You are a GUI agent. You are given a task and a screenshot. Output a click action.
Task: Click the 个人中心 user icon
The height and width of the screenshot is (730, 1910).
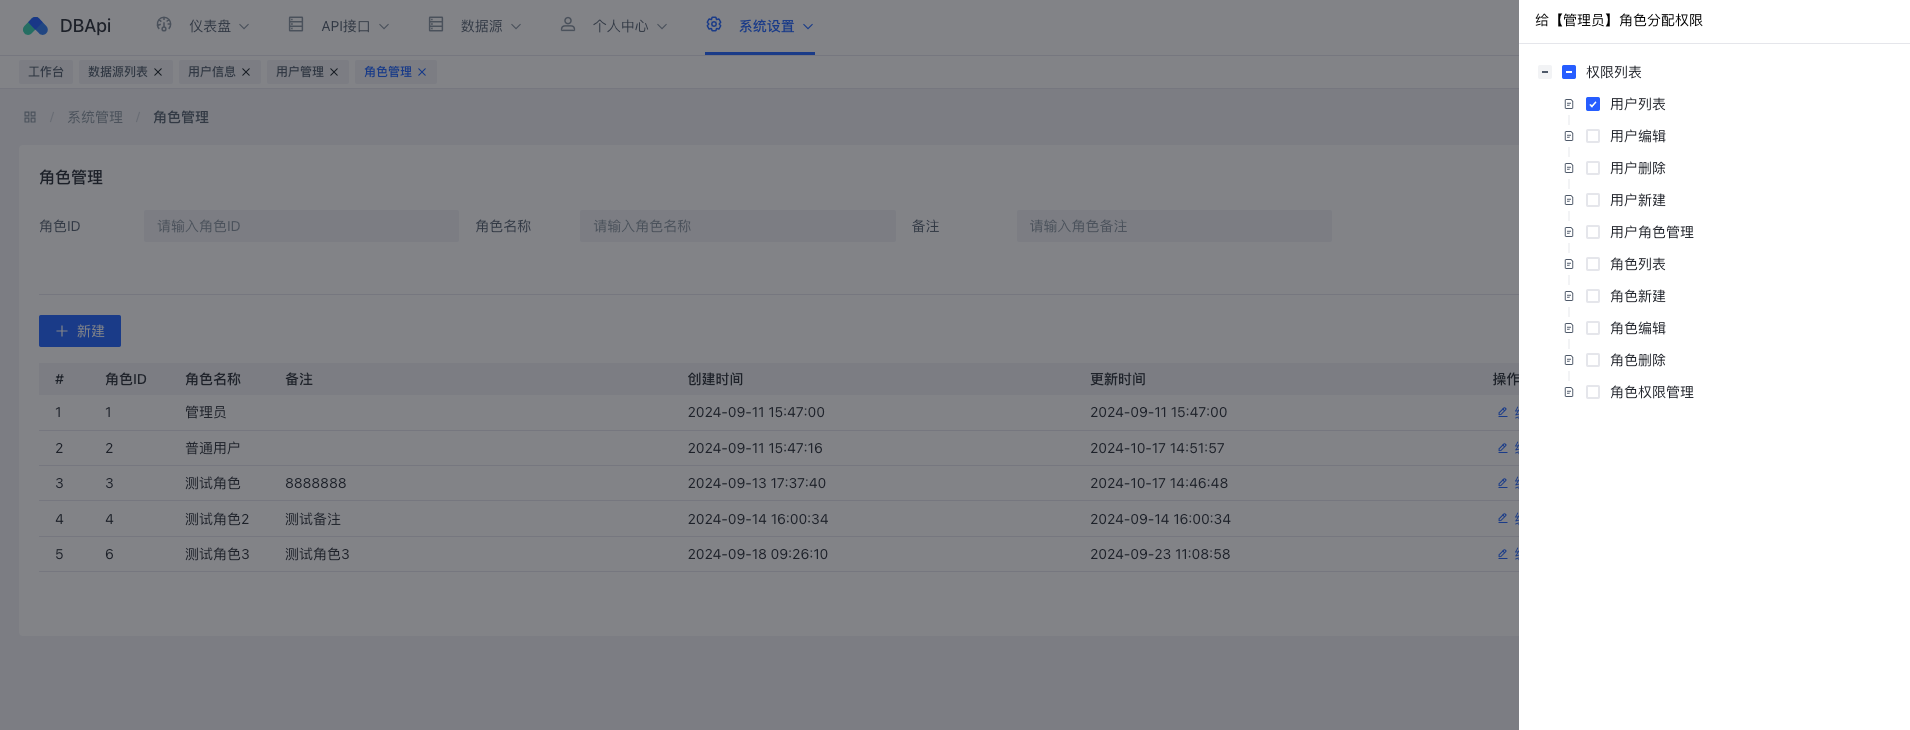click(x=568, y=24)
